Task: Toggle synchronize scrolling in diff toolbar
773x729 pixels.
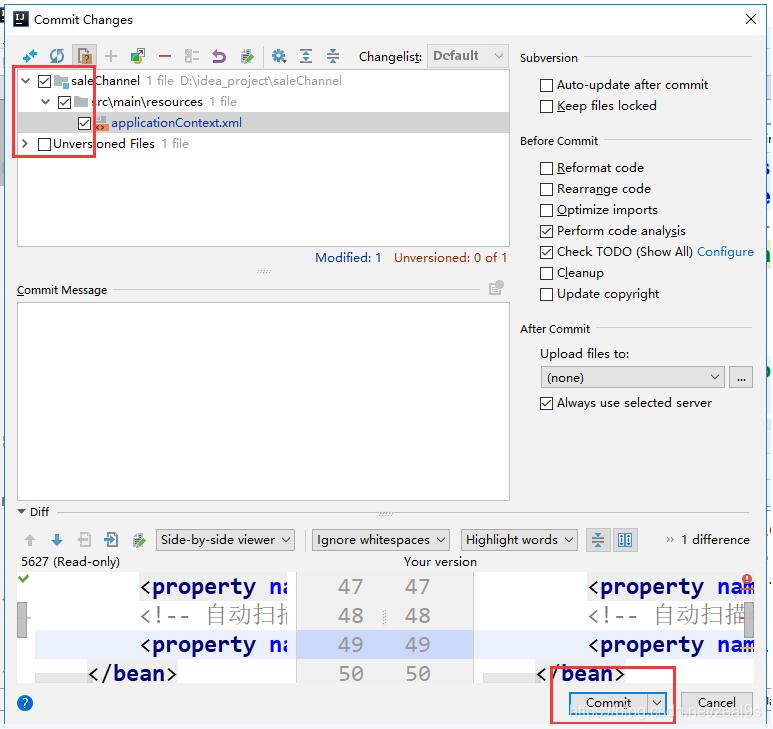Action: 625,540
